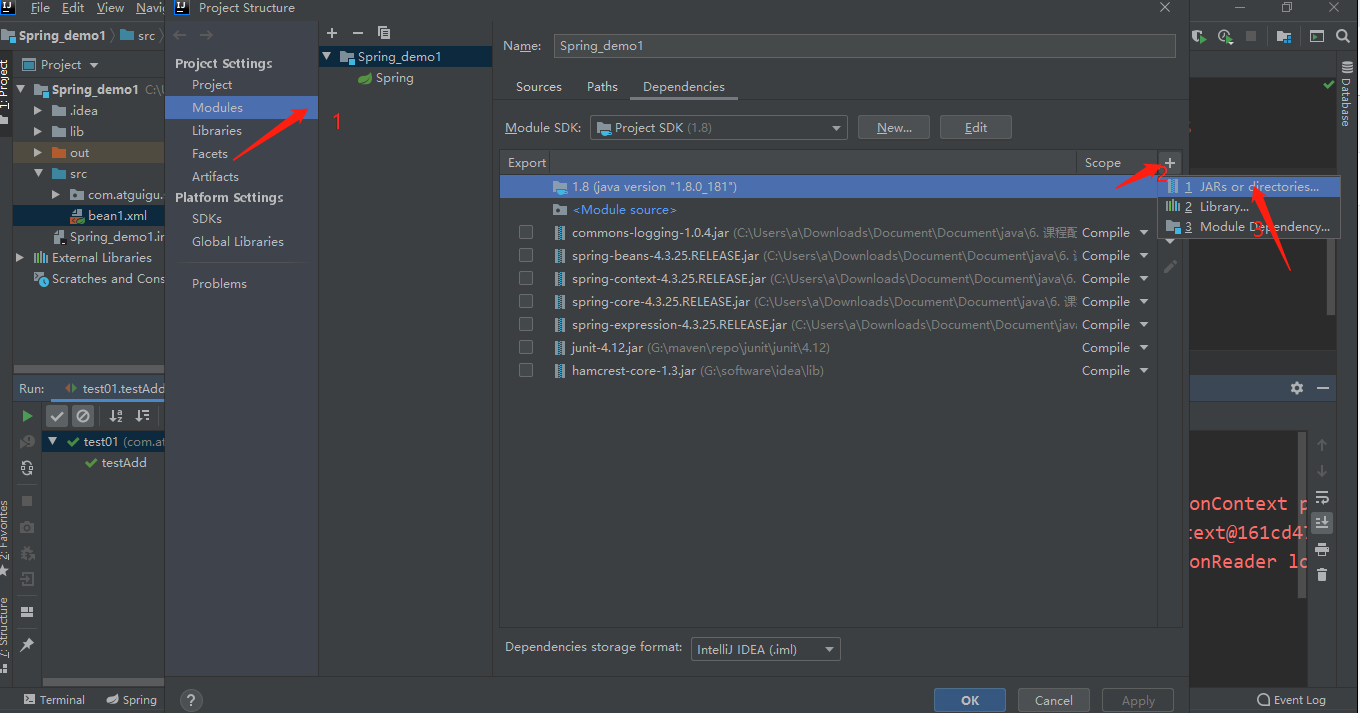Toggle show ignored tests icon
This screenshot has height=713, width=1360.
83,416
